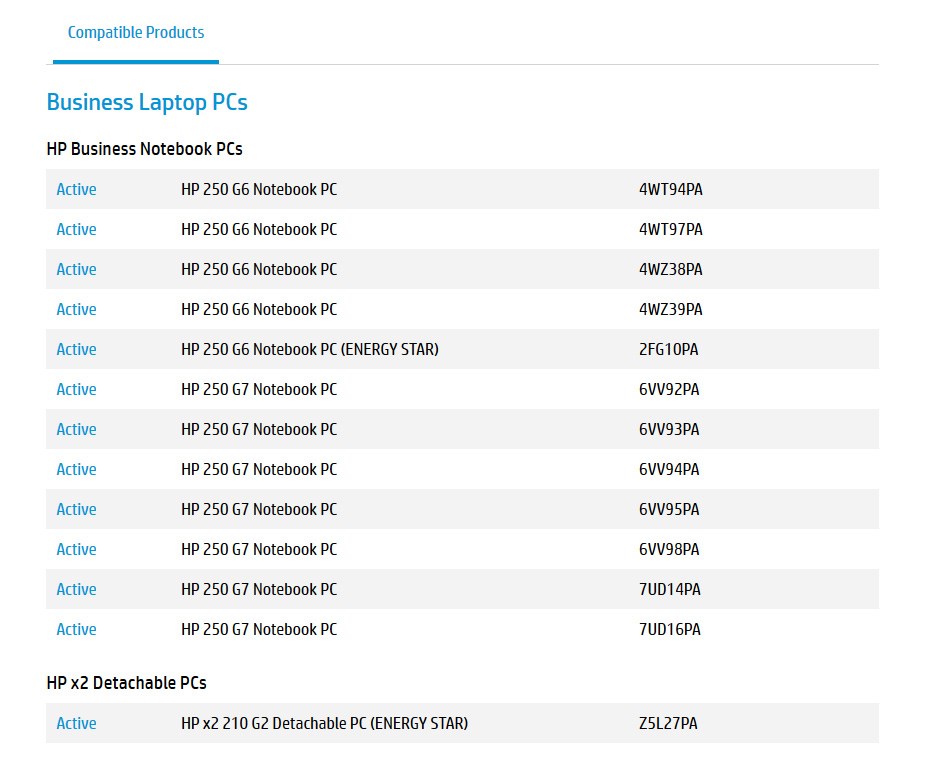The width and height of the screenshot is (925, 770).
Task: Click Active link for part 6VV98PA
Action: (76, 549)
